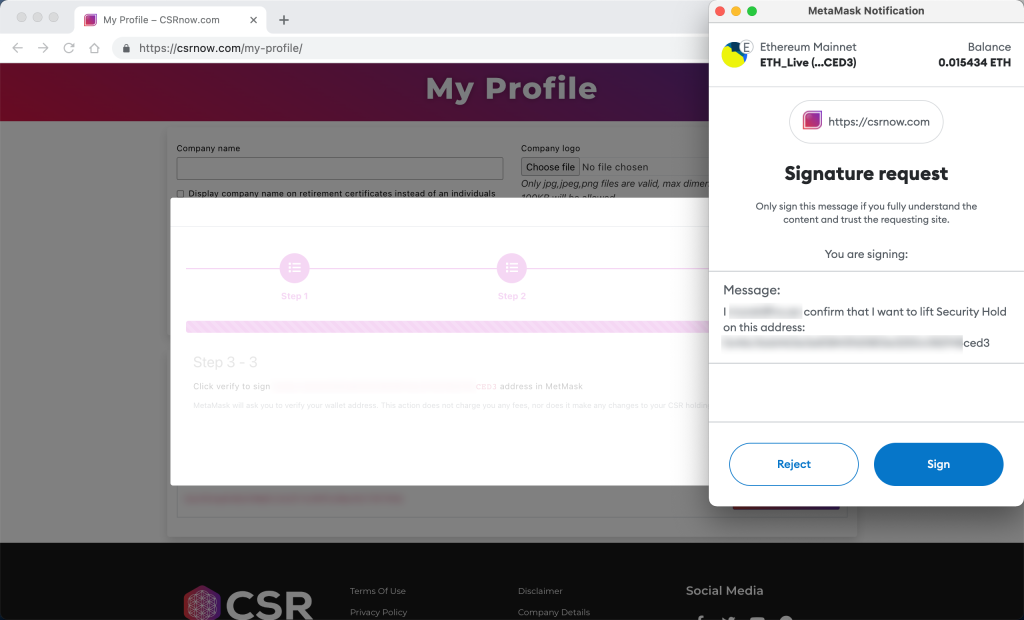Toggle the display company name checkbox
Screen dimensions: 1024x620
[x=180, y=193]
